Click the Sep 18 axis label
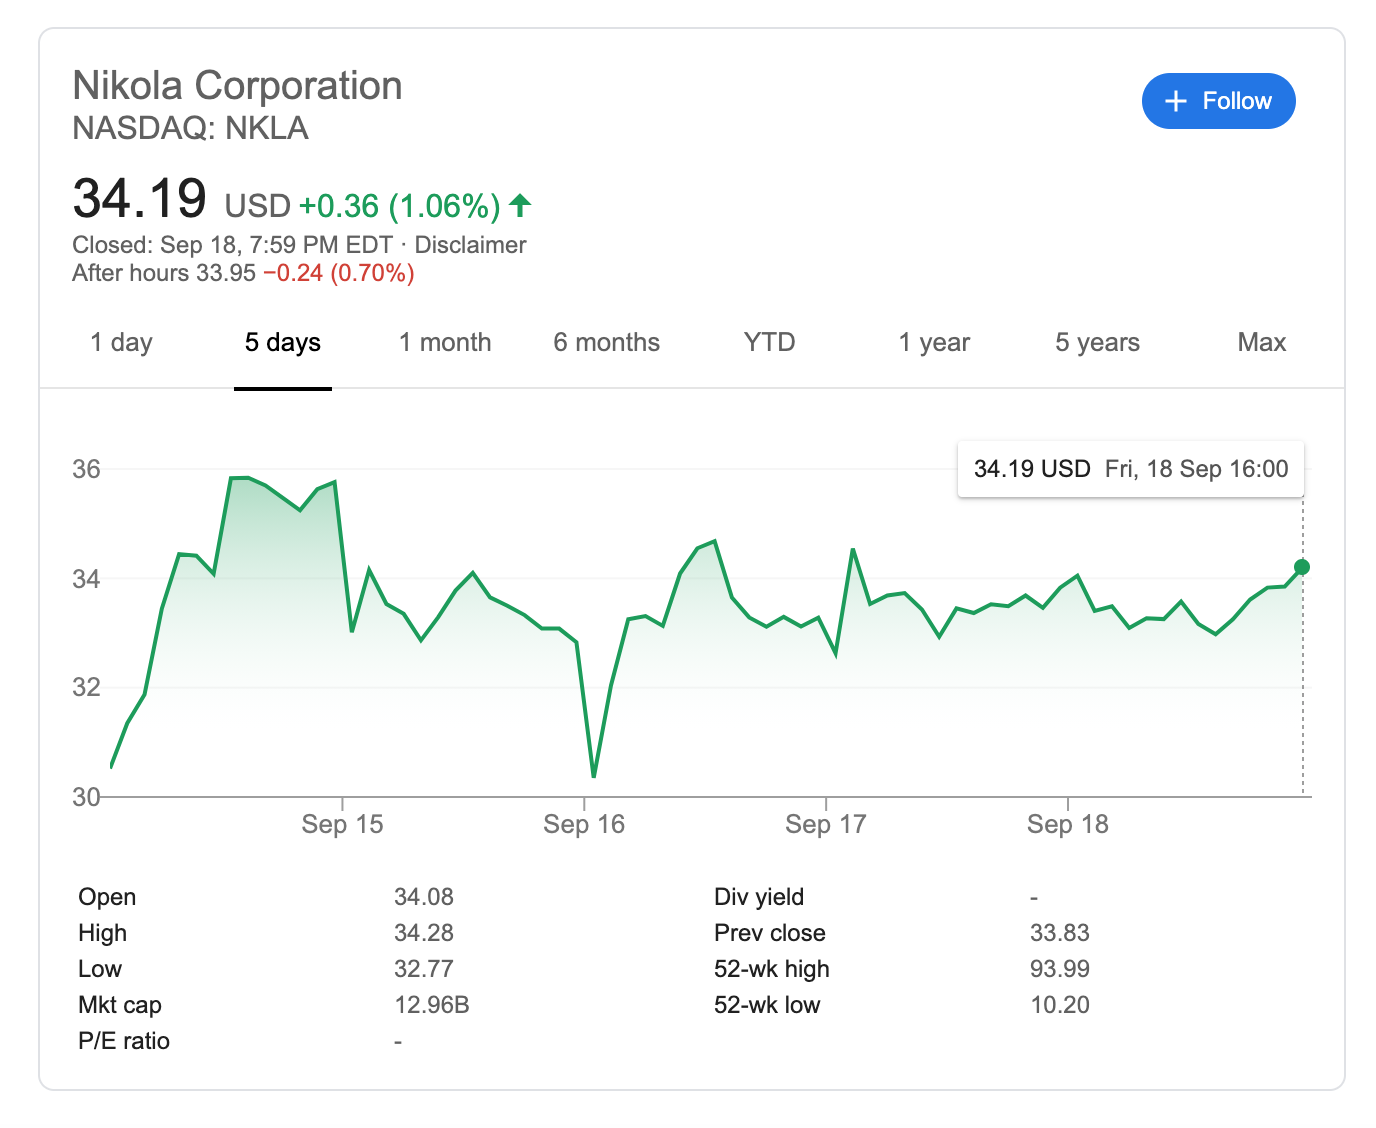This screenshot has height=1128, width=1376. point(1068,824)
